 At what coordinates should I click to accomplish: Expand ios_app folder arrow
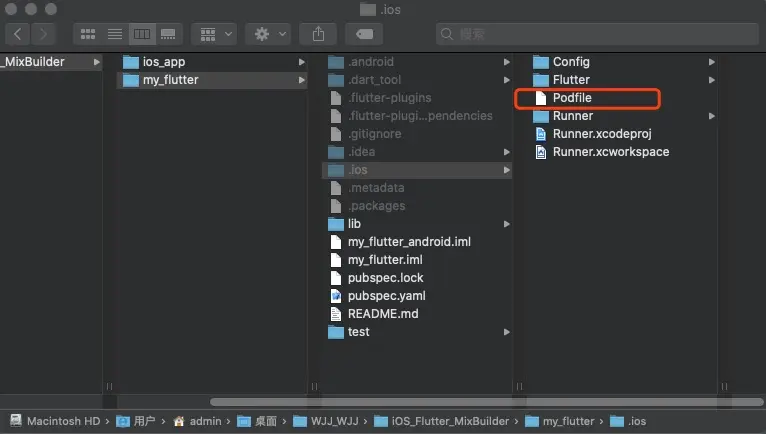pos(302,62)
